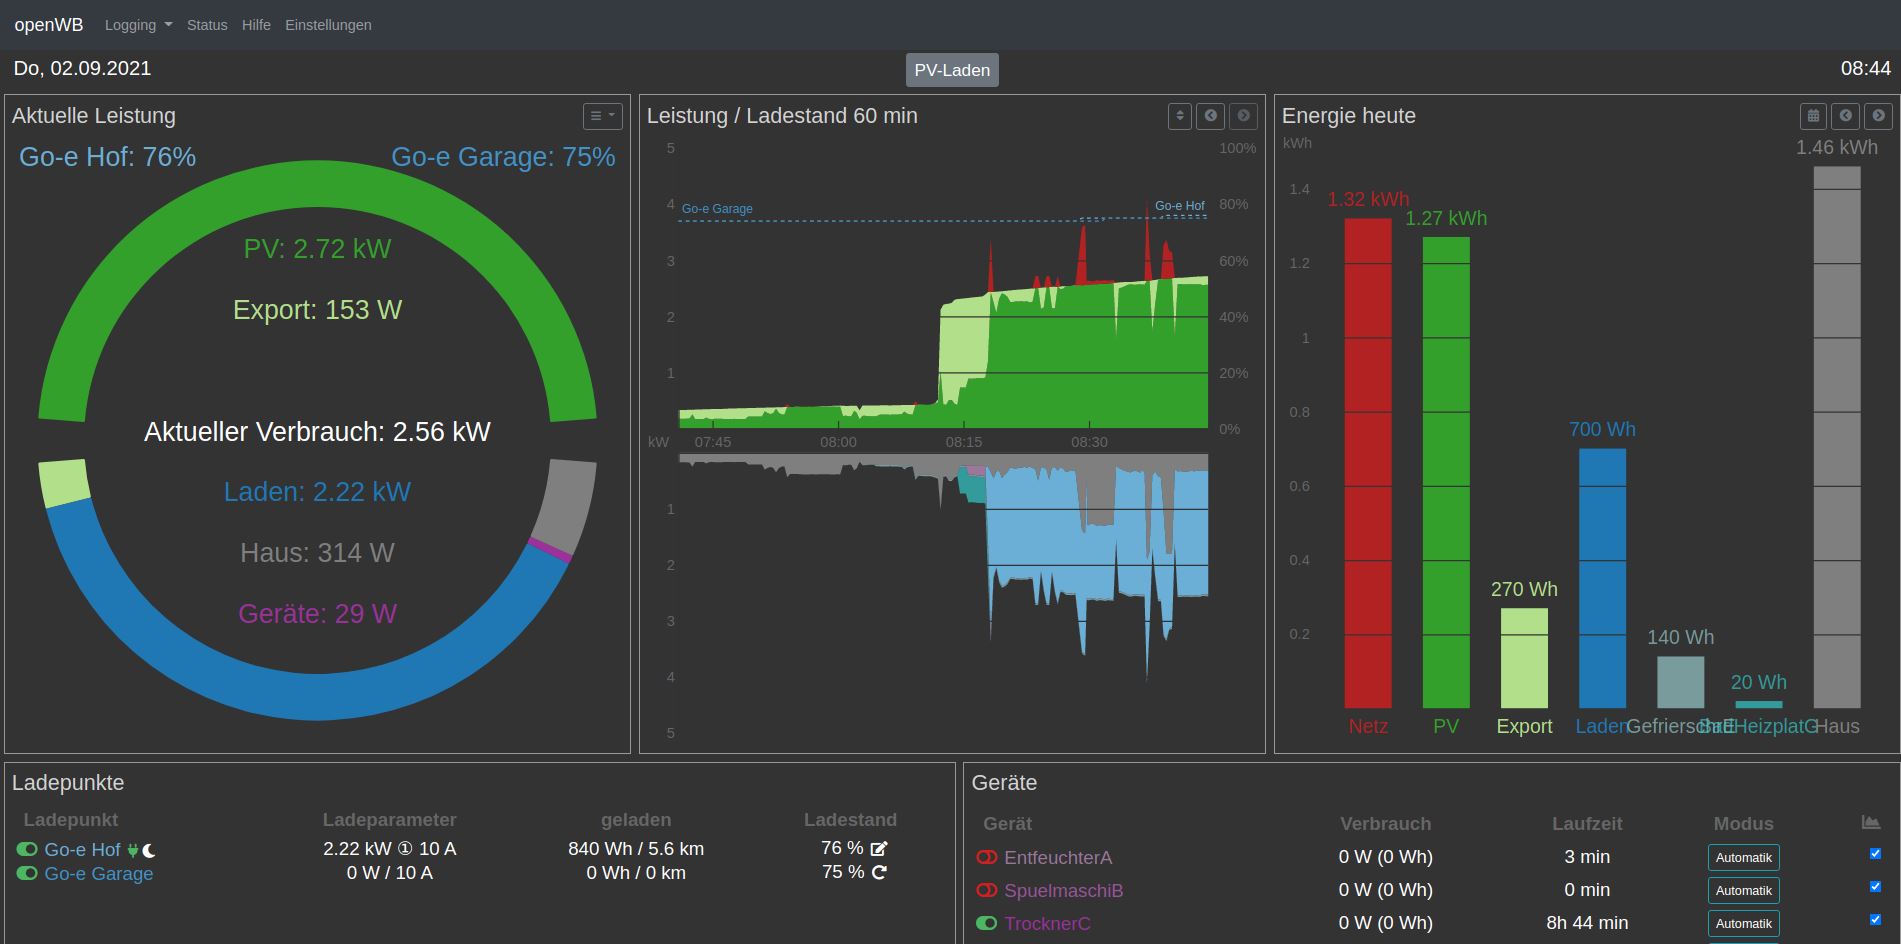Open the Logging dropdown menu

click(138, 25)
